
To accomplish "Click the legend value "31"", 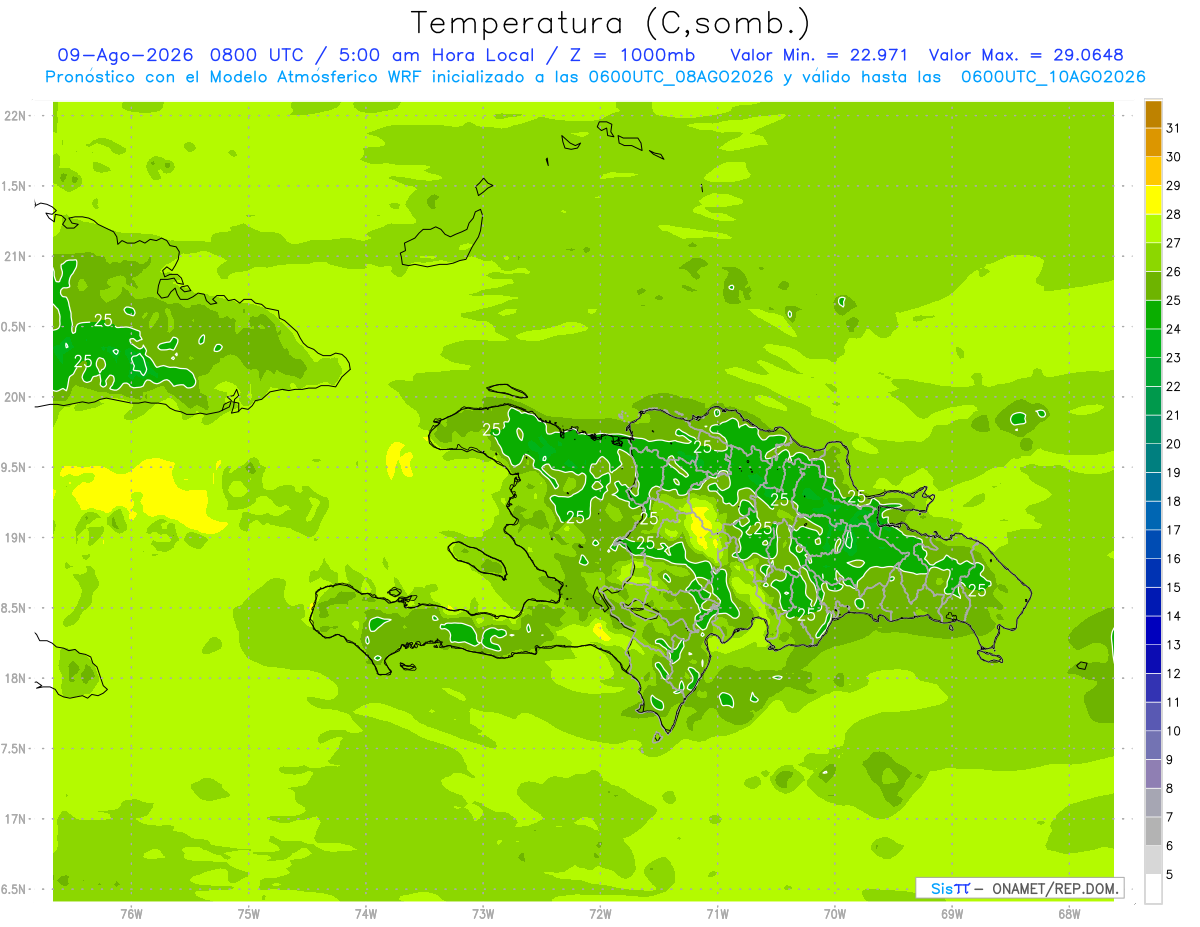I will [1173, 128].
